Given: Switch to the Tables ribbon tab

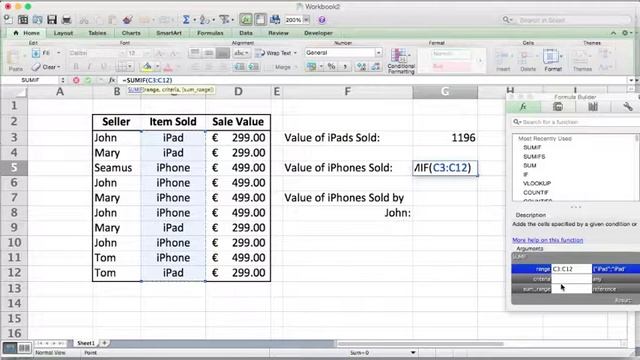Looking at the screenshot, I should point(97,33).
